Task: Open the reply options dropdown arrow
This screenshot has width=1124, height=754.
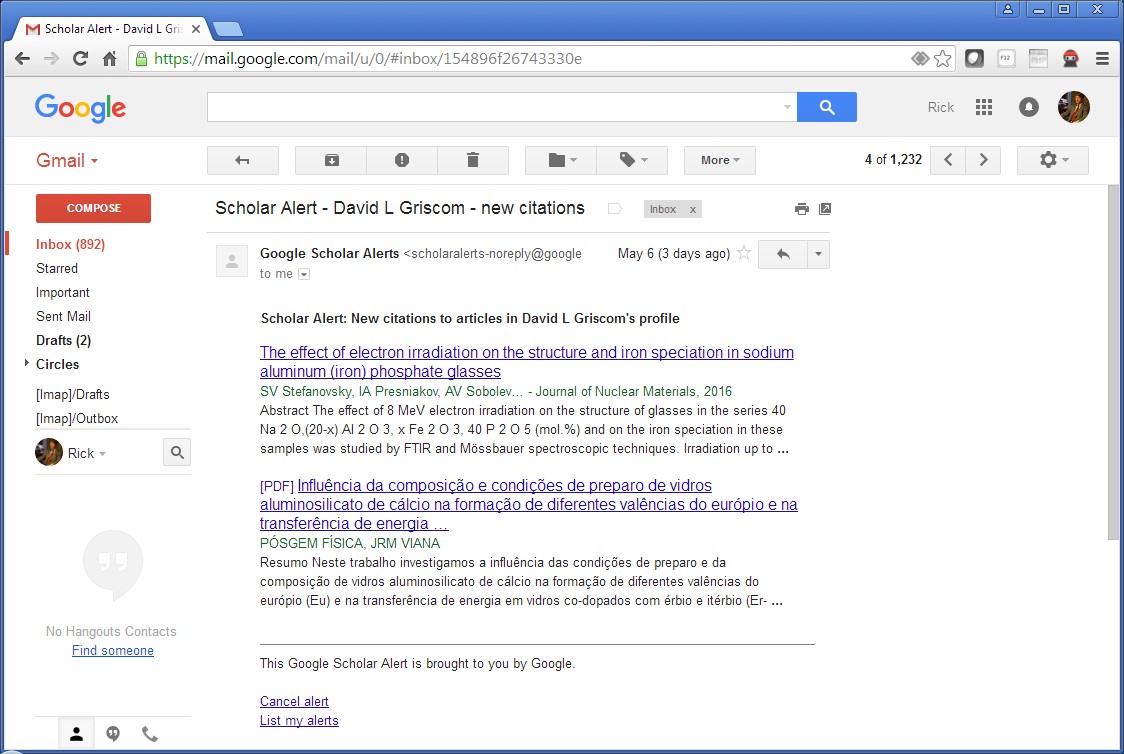Action: point(818,254)
